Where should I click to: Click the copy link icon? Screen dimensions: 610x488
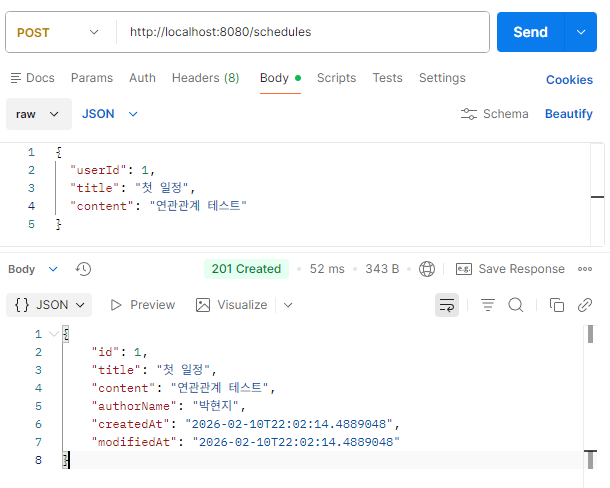click(x=585, y=305)
